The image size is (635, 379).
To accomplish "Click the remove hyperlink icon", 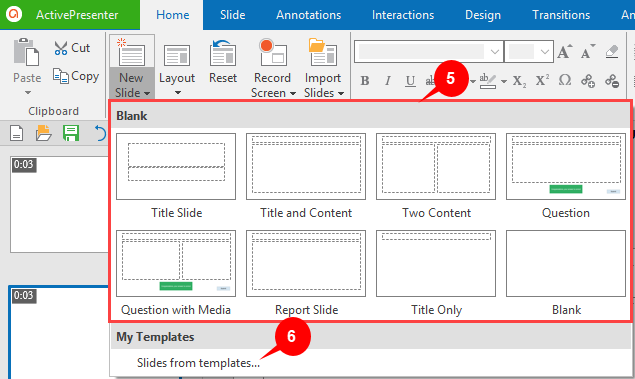I will (x=612, y=81).
